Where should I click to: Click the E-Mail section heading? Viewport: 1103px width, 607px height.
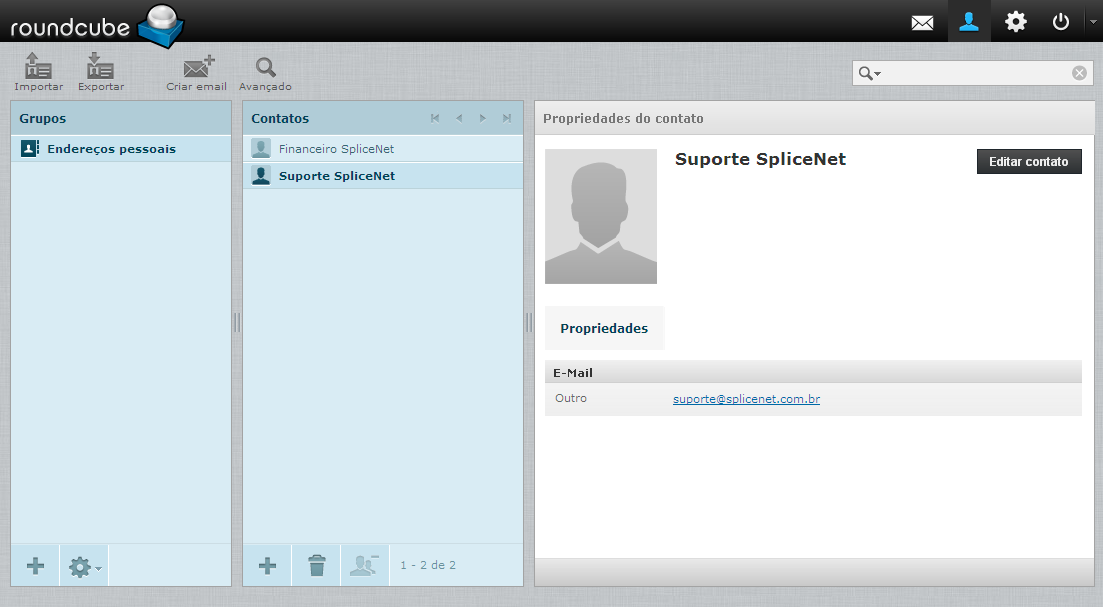[x=573, y=373]
